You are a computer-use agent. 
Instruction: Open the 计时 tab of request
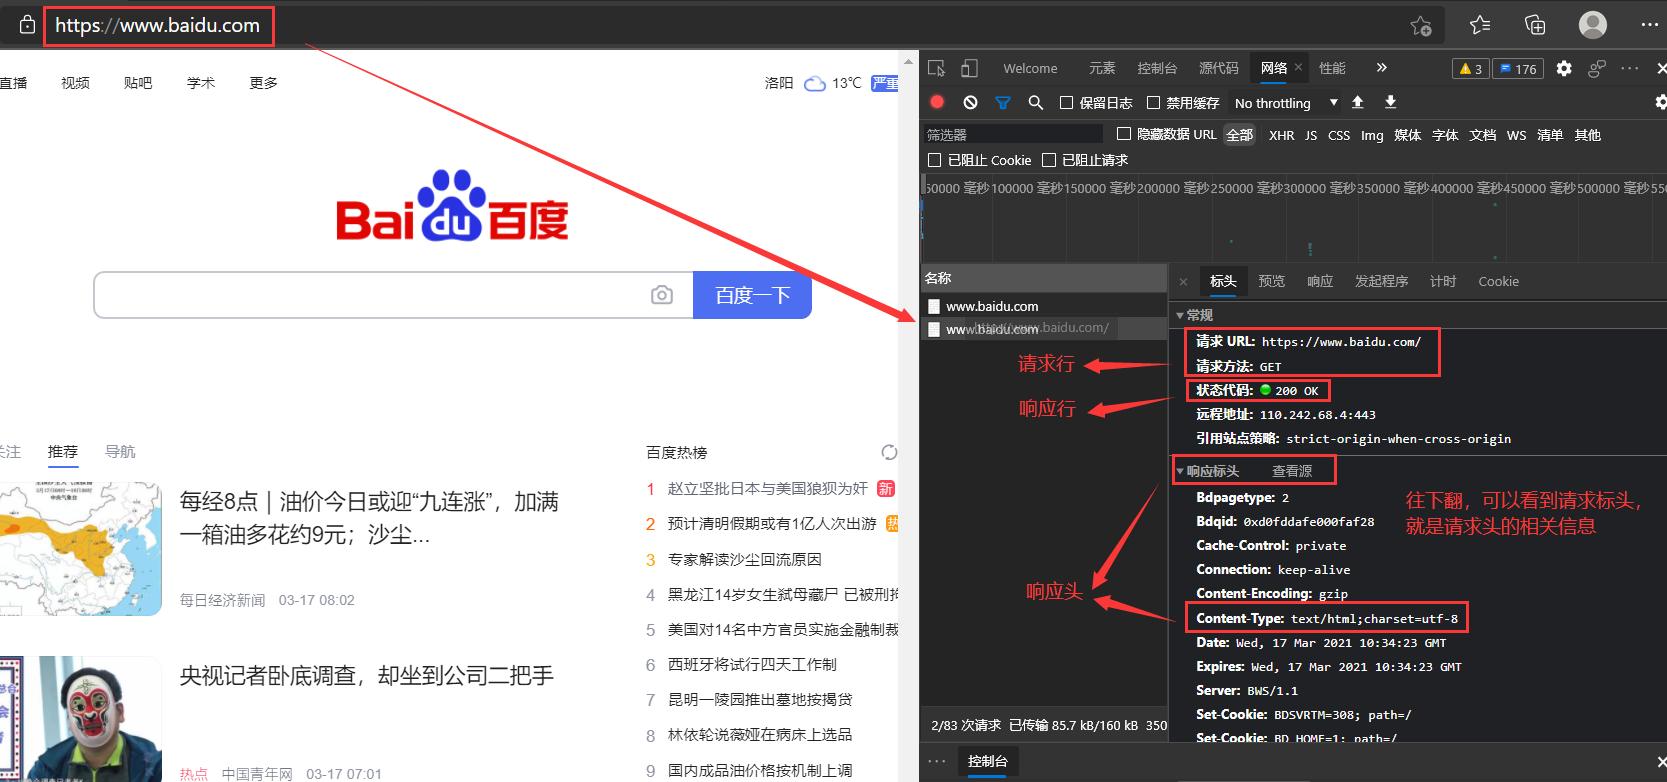[1443, 282]
